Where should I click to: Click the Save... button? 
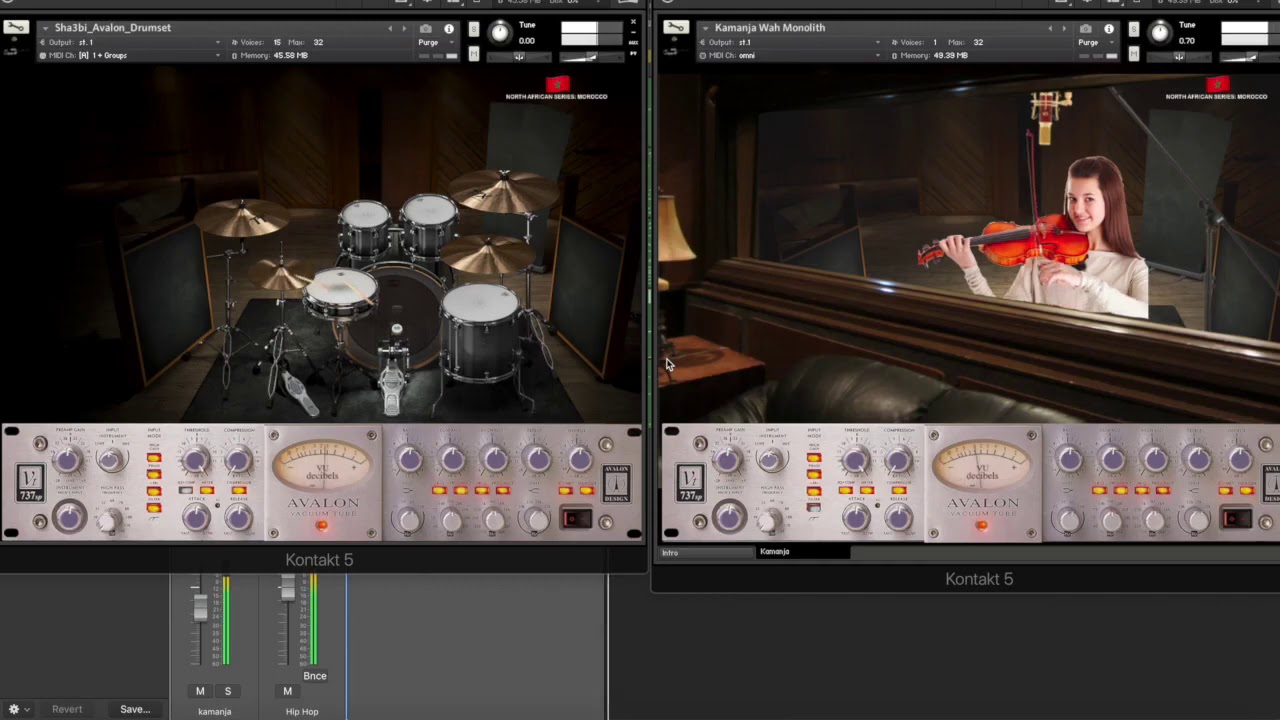[135, 709]
